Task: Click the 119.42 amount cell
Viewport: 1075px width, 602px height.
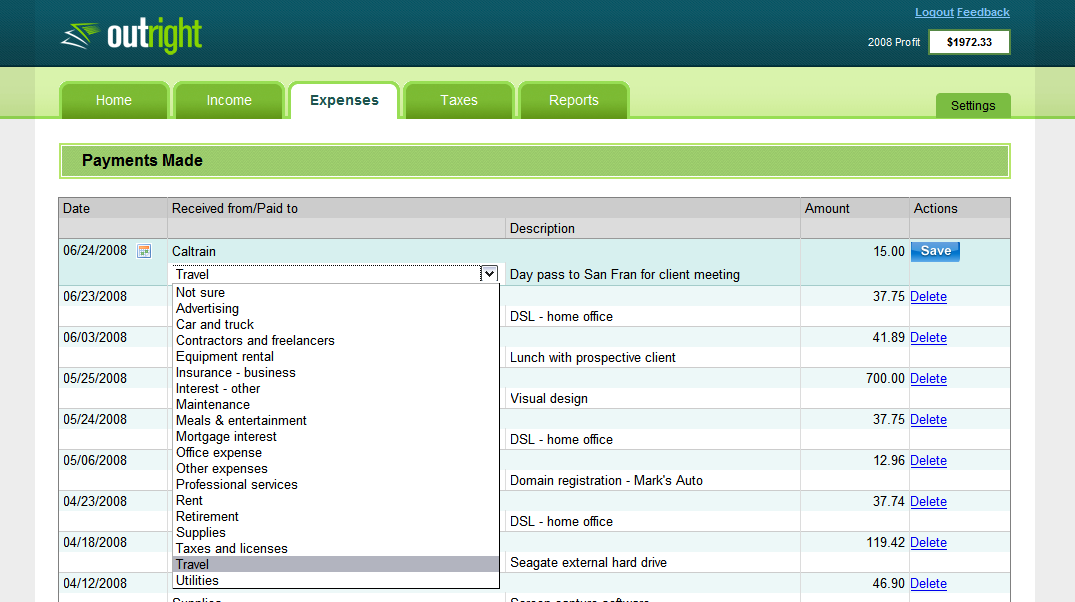Action: [886, 543]
